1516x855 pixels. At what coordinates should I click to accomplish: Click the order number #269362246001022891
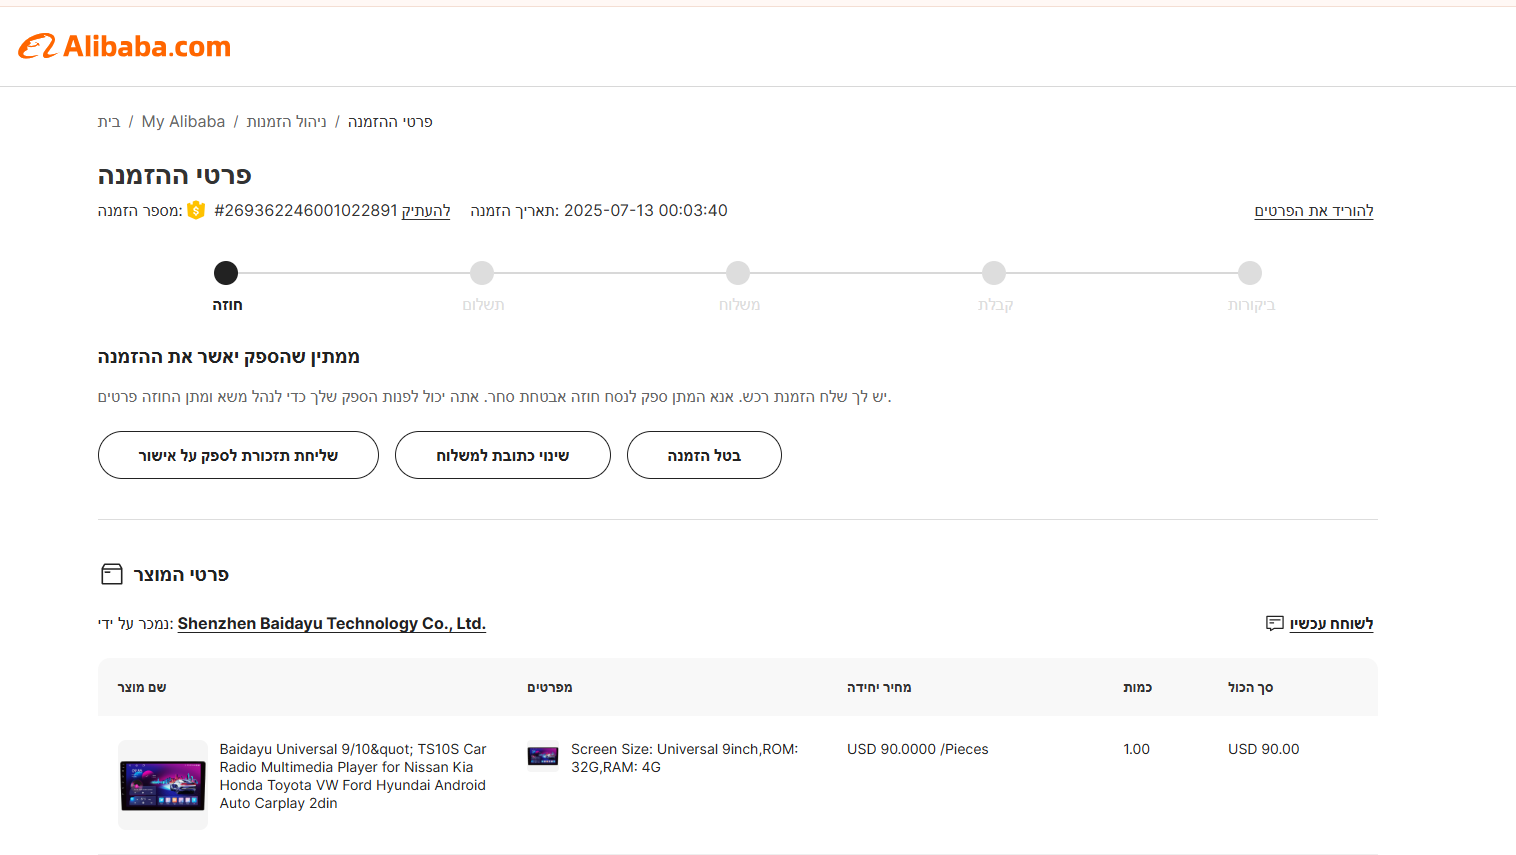click(x=306, y=210)
